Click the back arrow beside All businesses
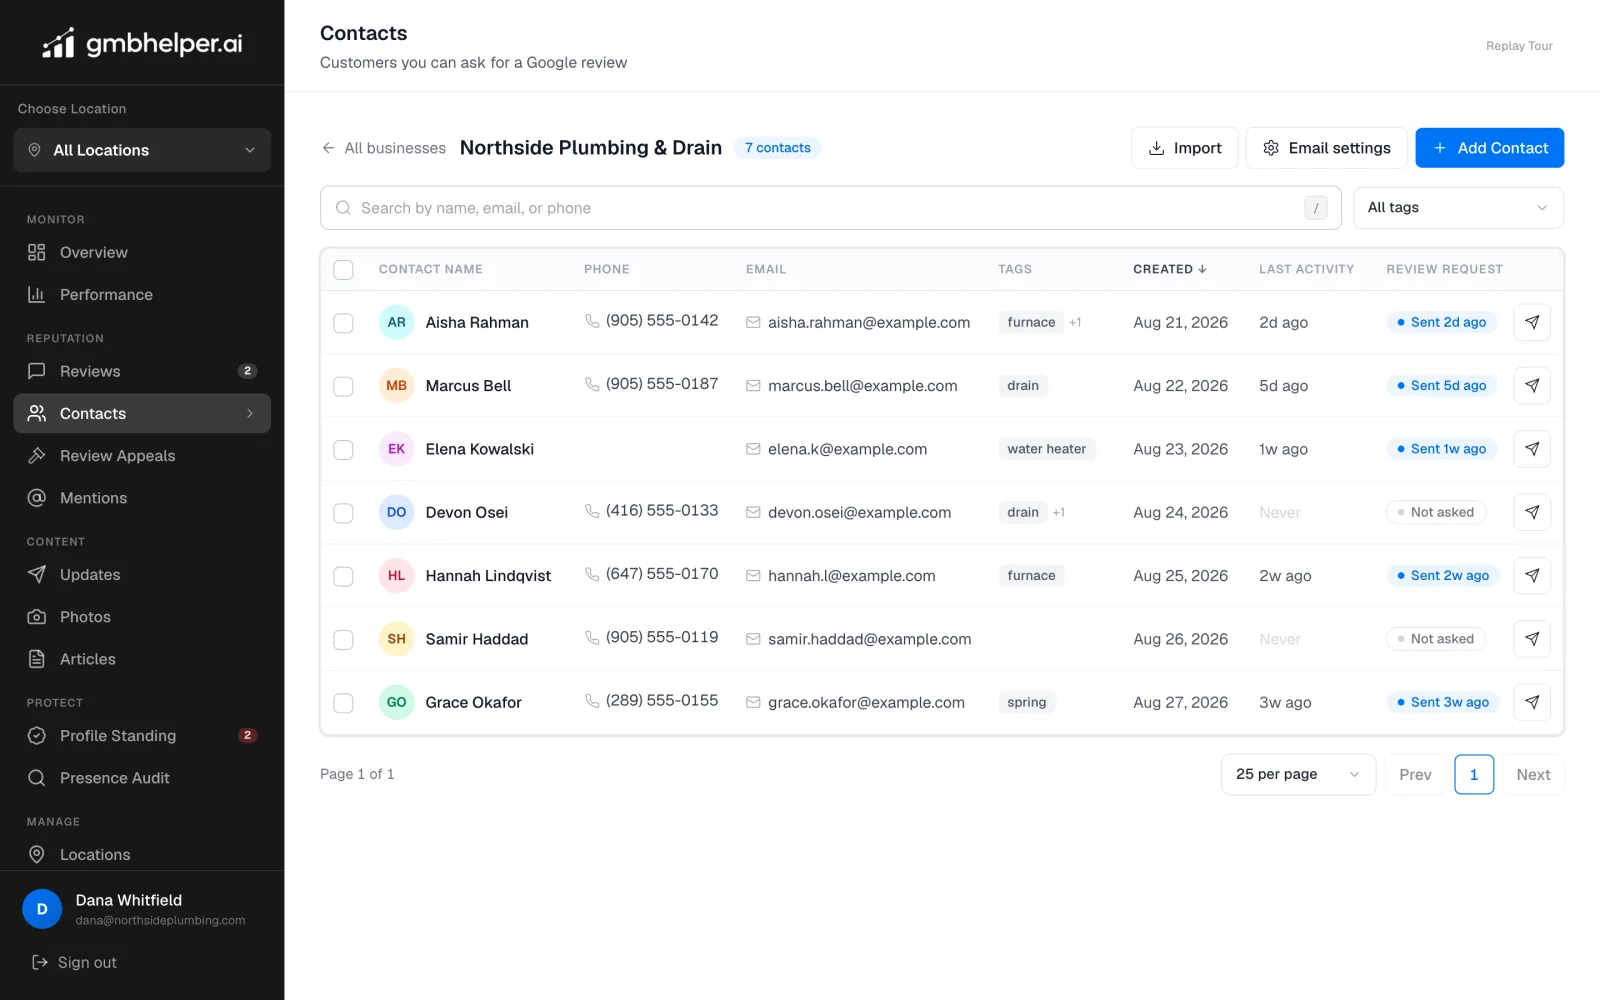1600x1000 pixels. (x=328, y=148)
